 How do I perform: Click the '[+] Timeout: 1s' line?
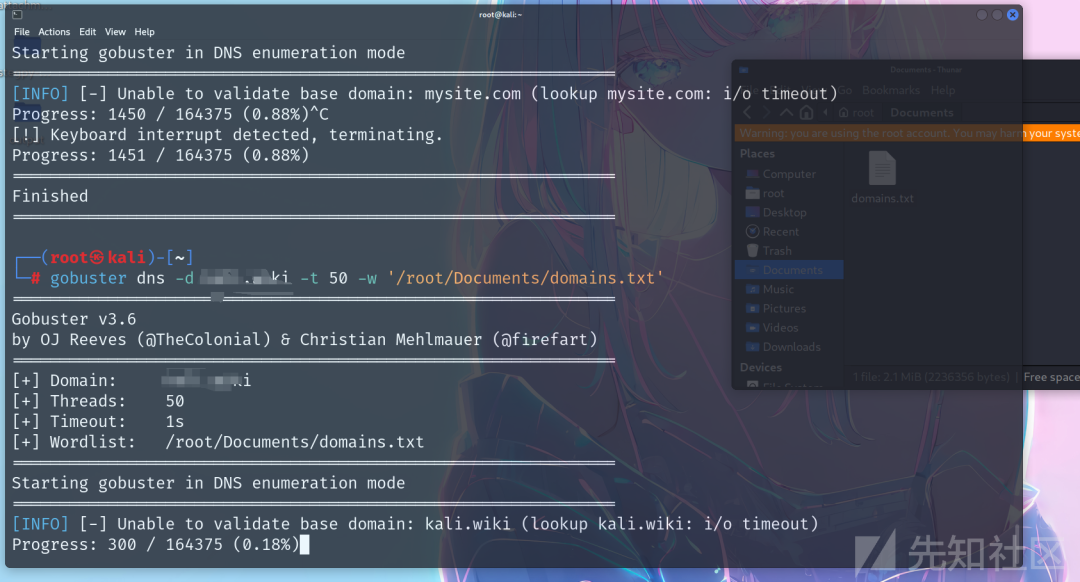tap(98, 422)
